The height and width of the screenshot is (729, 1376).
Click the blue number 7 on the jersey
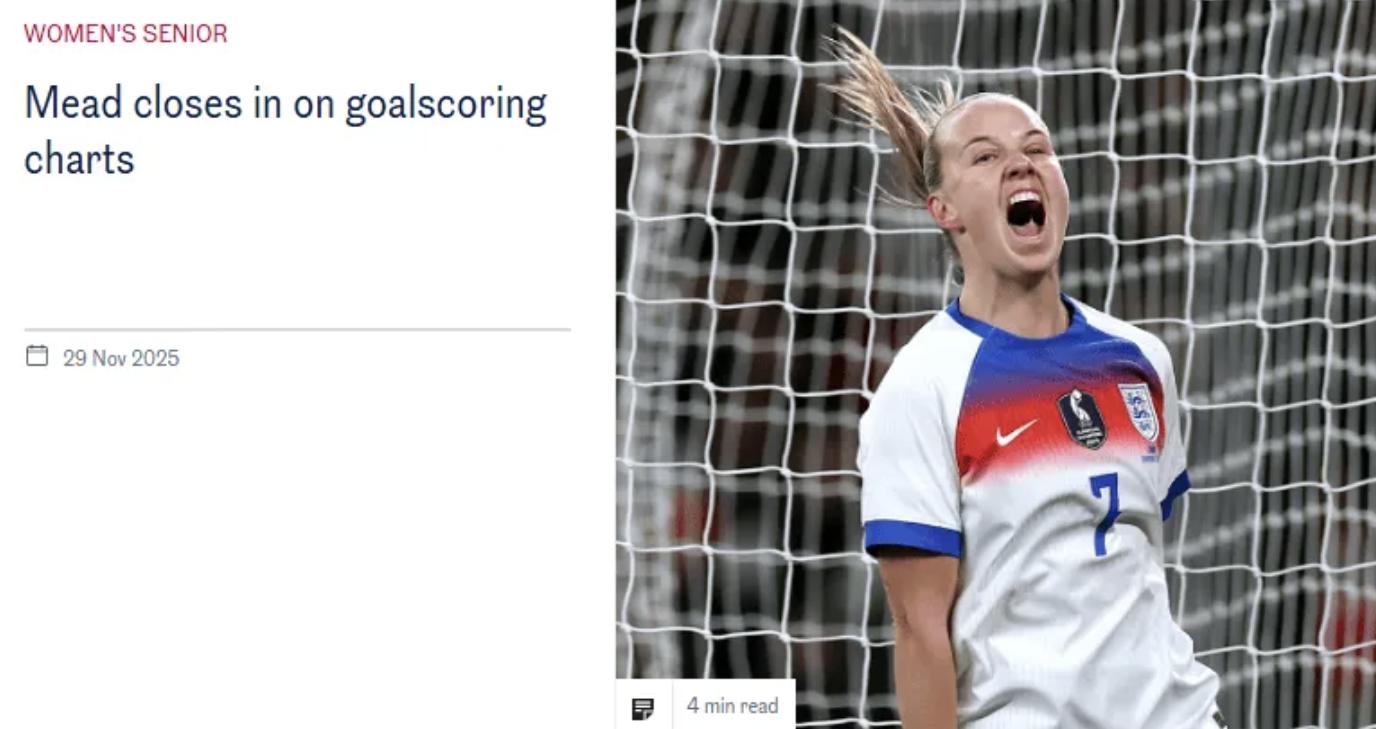(1105, 514)
